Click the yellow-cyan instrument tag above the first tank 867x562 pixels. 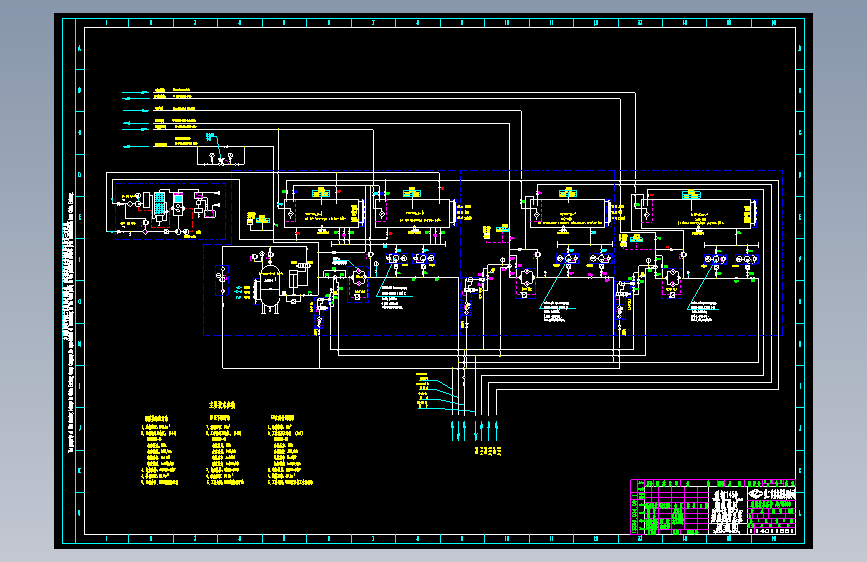[x=321, y=192]
